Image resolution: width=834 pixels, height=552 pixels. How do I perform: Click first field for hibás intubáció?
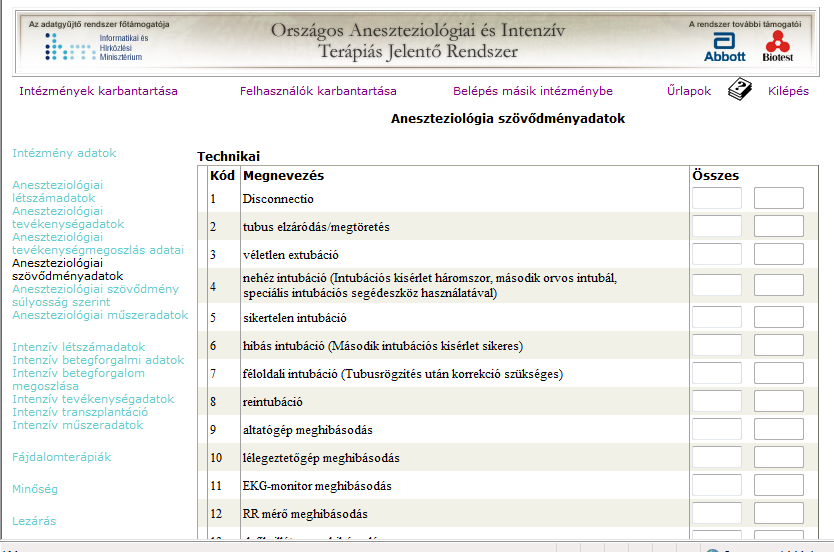[x=716, y=345]
